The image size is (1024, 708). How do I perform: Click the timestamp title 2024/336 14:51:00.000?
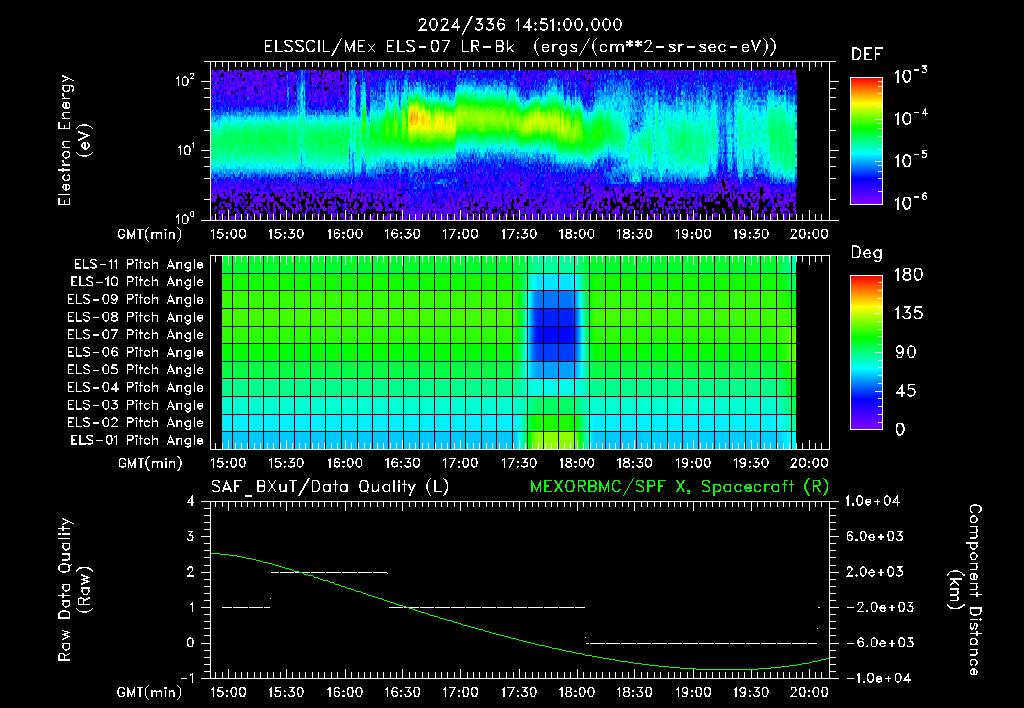[520, 25]
